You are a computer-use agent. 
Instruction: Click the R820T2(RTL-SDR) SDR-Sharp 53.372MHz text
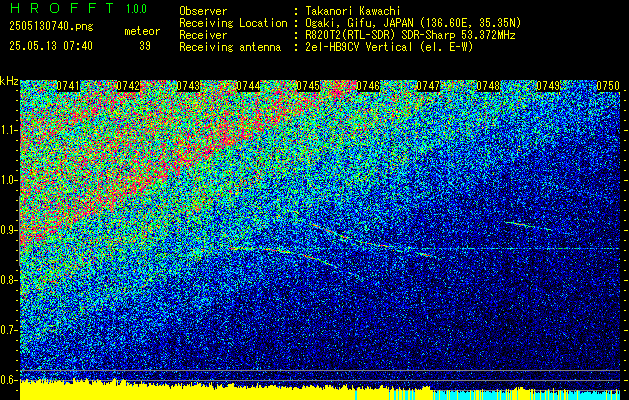pos(410,35)
